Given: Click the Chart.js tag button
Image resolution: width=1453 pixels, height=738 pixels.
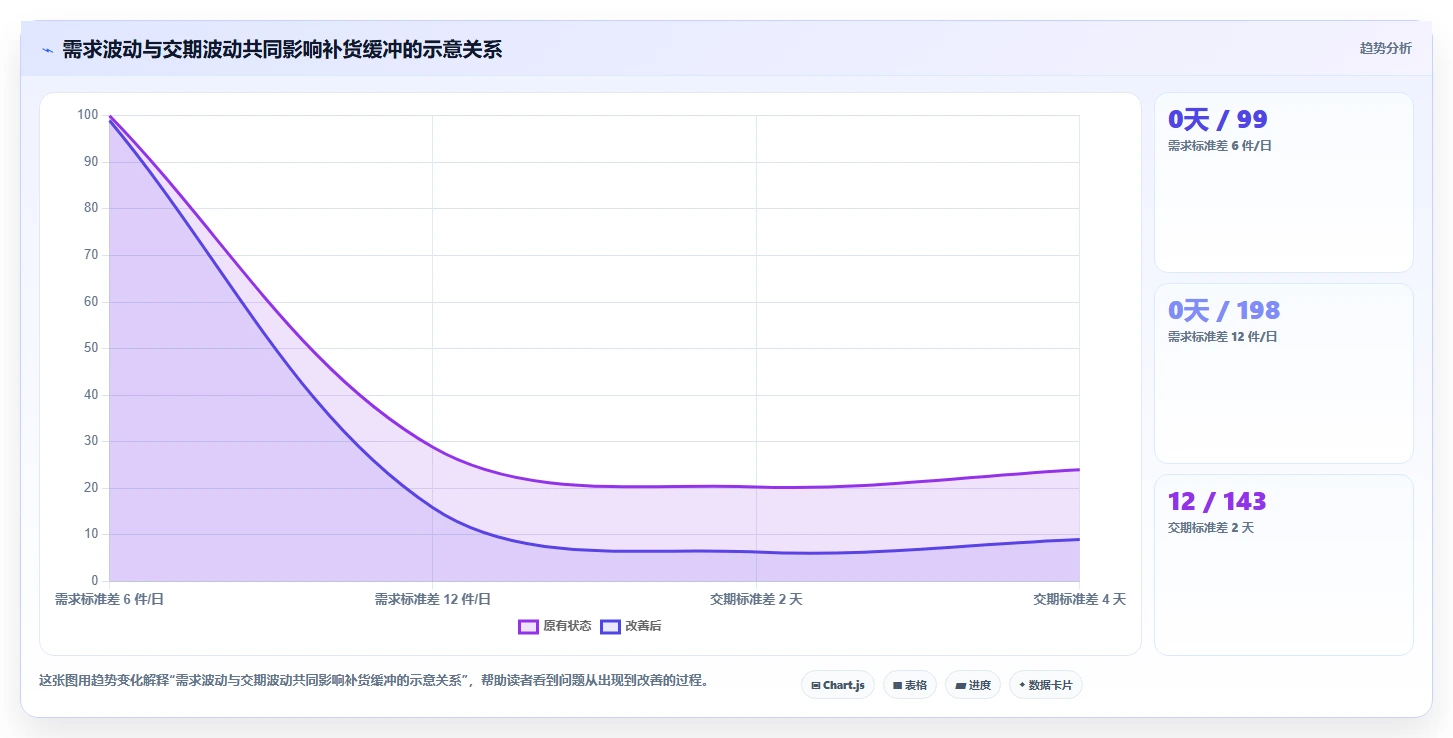Looking at the screenshot, I should coord(838,685).
